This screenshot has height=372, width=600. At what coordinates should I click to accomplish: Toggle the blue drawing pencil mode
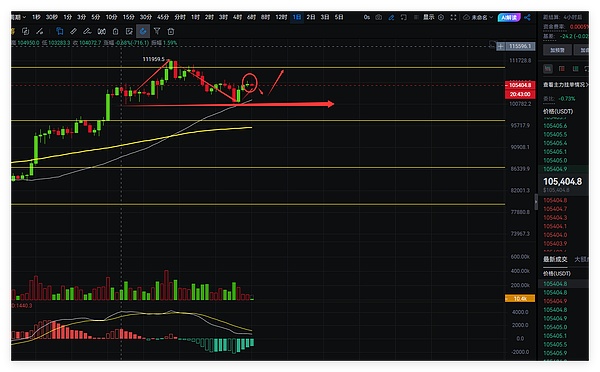(x=391, y=17)
